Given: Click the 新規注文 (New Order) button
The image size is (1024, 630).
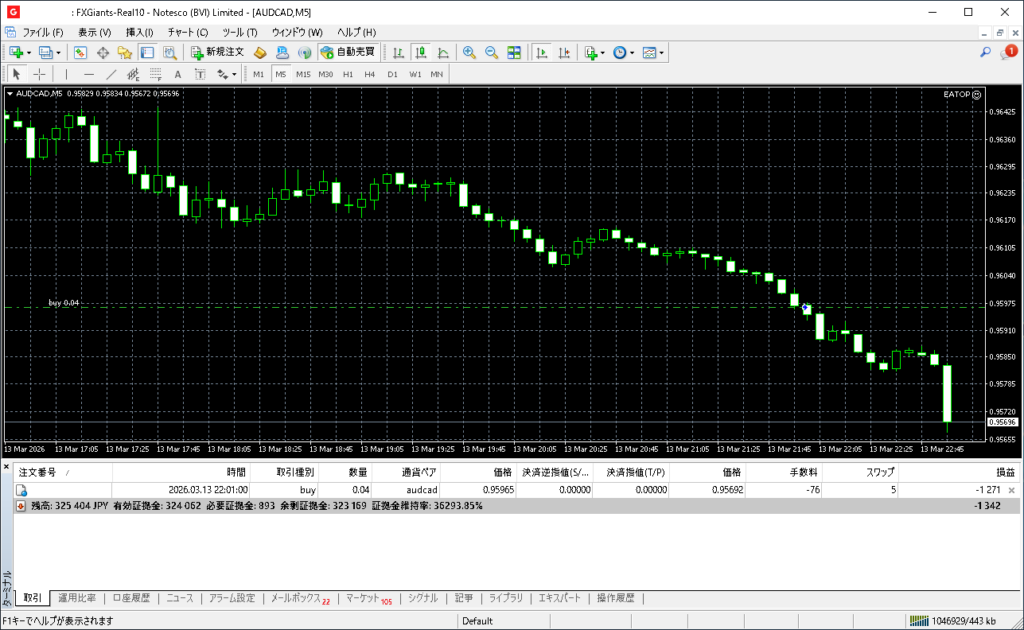Looking at the screenshot, I should click(216, 52).
